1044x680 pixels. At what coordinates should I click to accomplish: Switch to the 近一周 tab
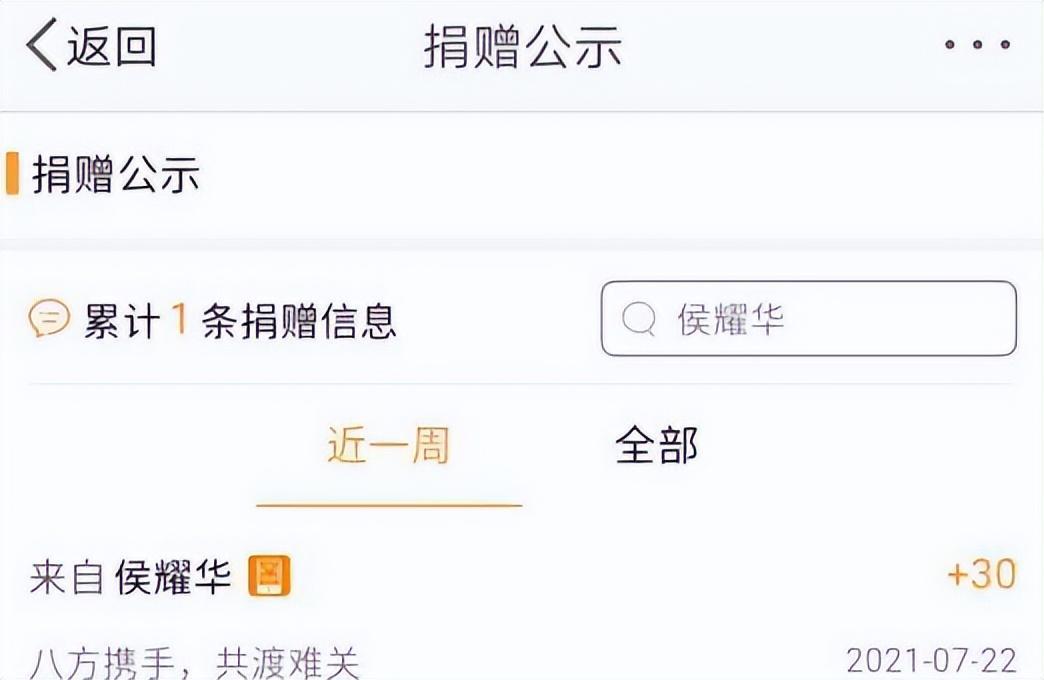click(388, 445)
